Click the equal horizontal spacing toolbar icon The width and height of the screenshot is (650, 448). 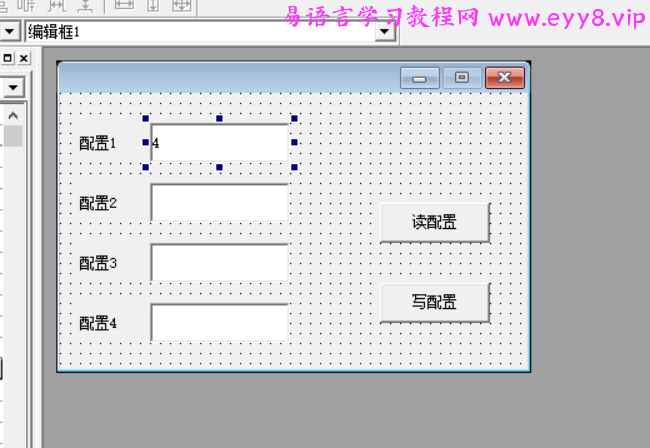57,6
